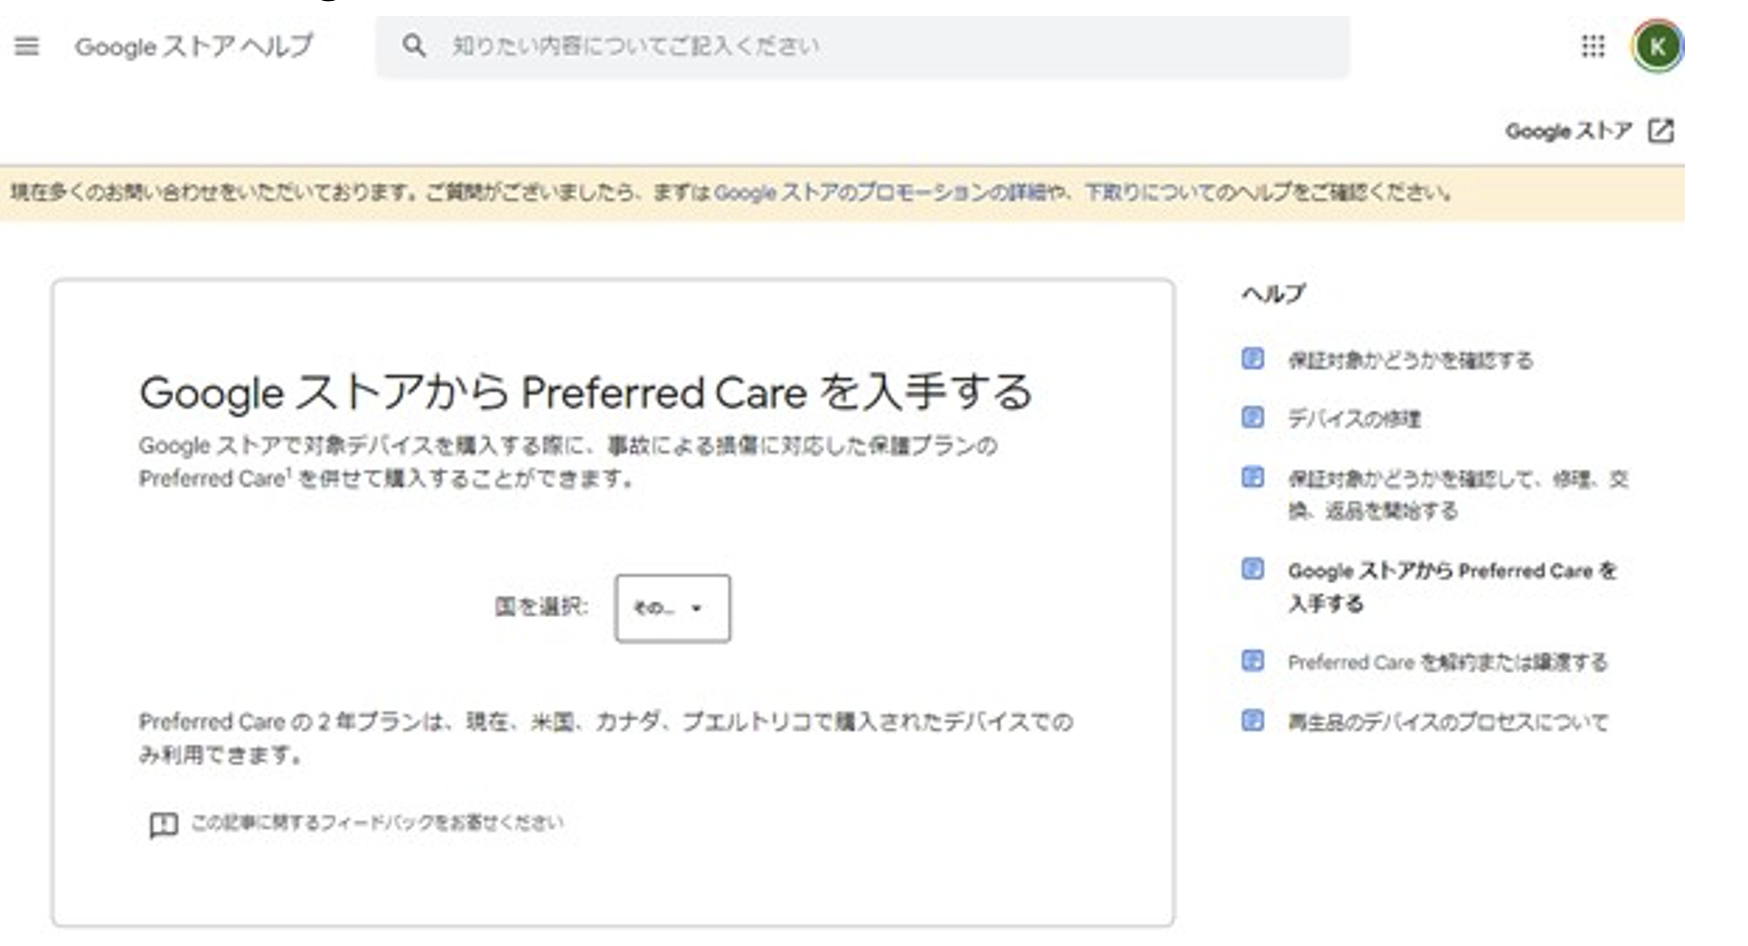The height and width of the screenshot is (946, 1748).
Task: Click この記事に関するフィードバックをお寄せください link
Action: tap(377, 823)
